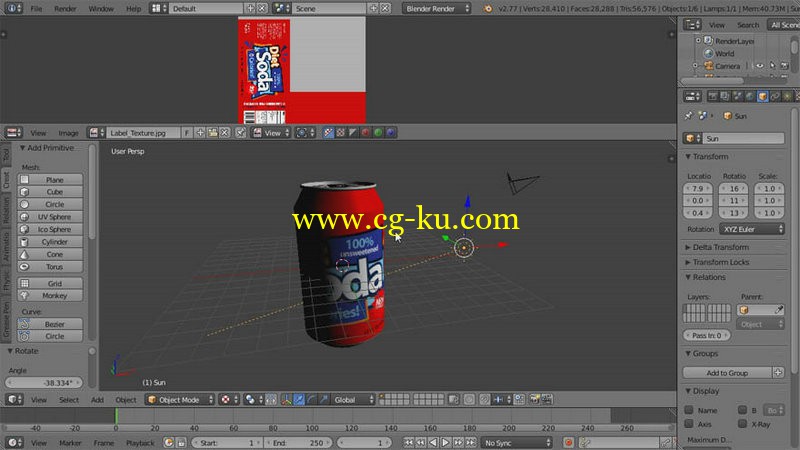Open the Blender Render engine dropdown
The width and height of the screenshot is (800, 450).
[x=437, y=8]
